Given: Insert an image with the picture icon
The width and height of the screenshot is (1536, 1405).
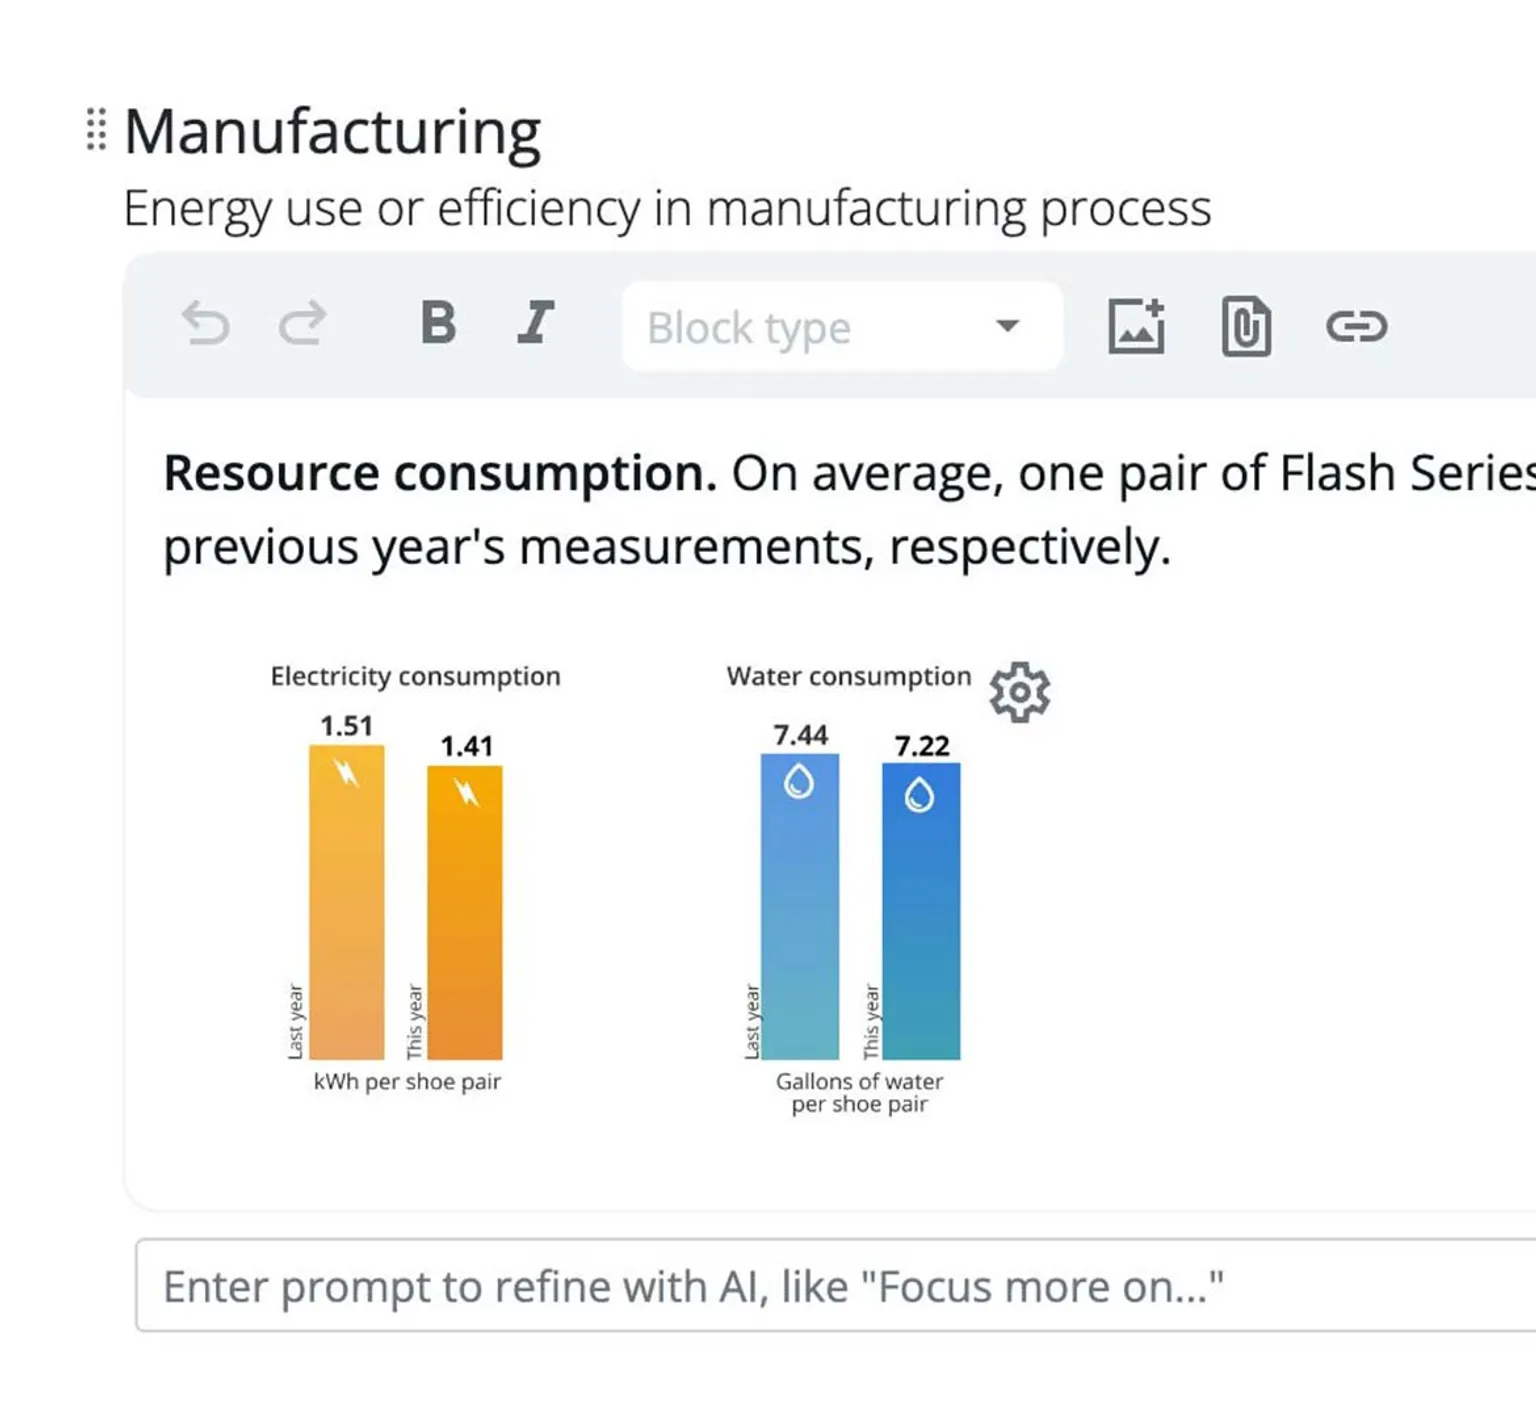Looking at the screenshot, I should point(1136,326).
